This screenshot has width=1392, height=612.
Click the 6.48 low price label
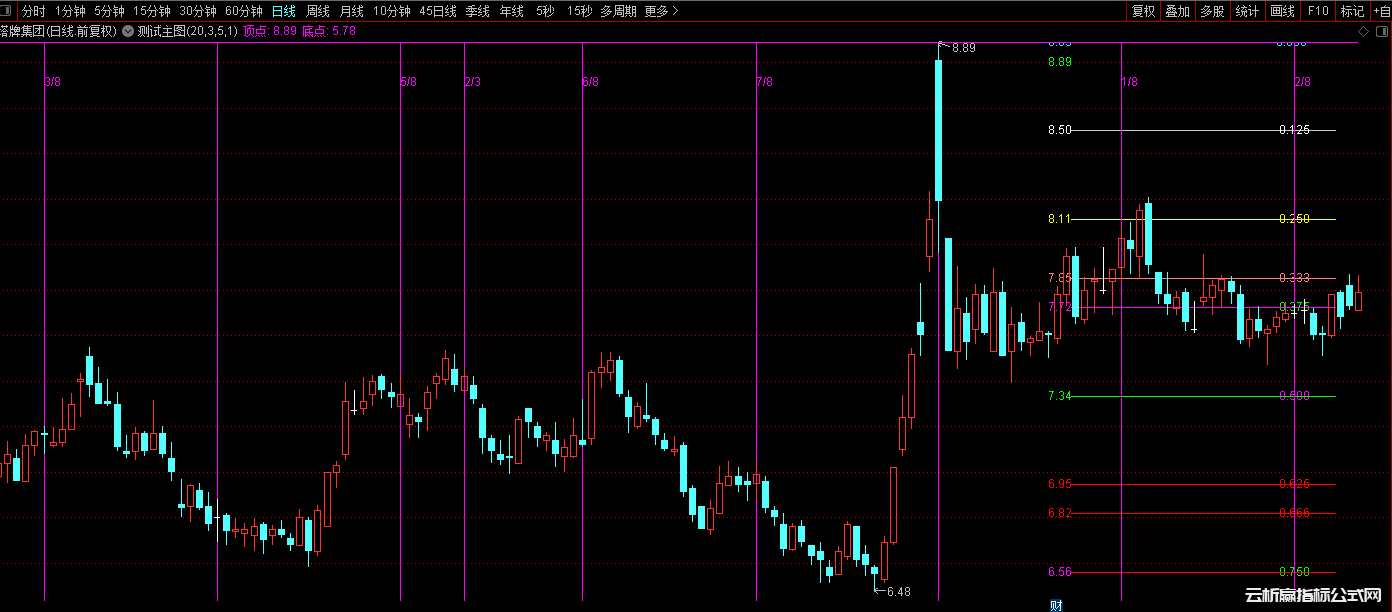(x=897, y=592)
